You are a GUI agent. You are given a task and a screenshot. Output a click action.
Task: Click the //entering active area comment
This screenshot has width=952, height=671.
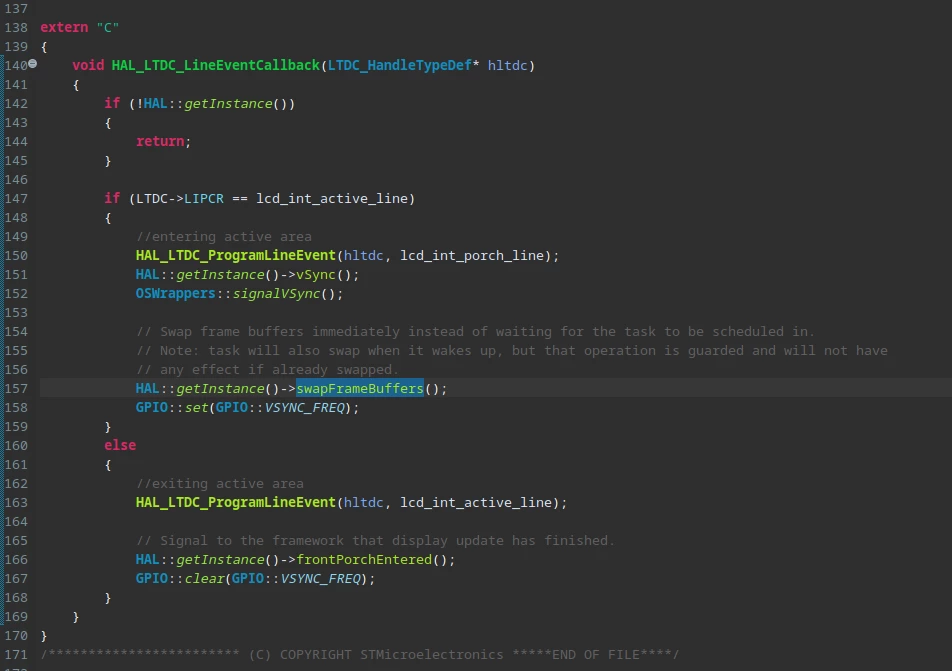pyautogui.click(x=224, y=237)
